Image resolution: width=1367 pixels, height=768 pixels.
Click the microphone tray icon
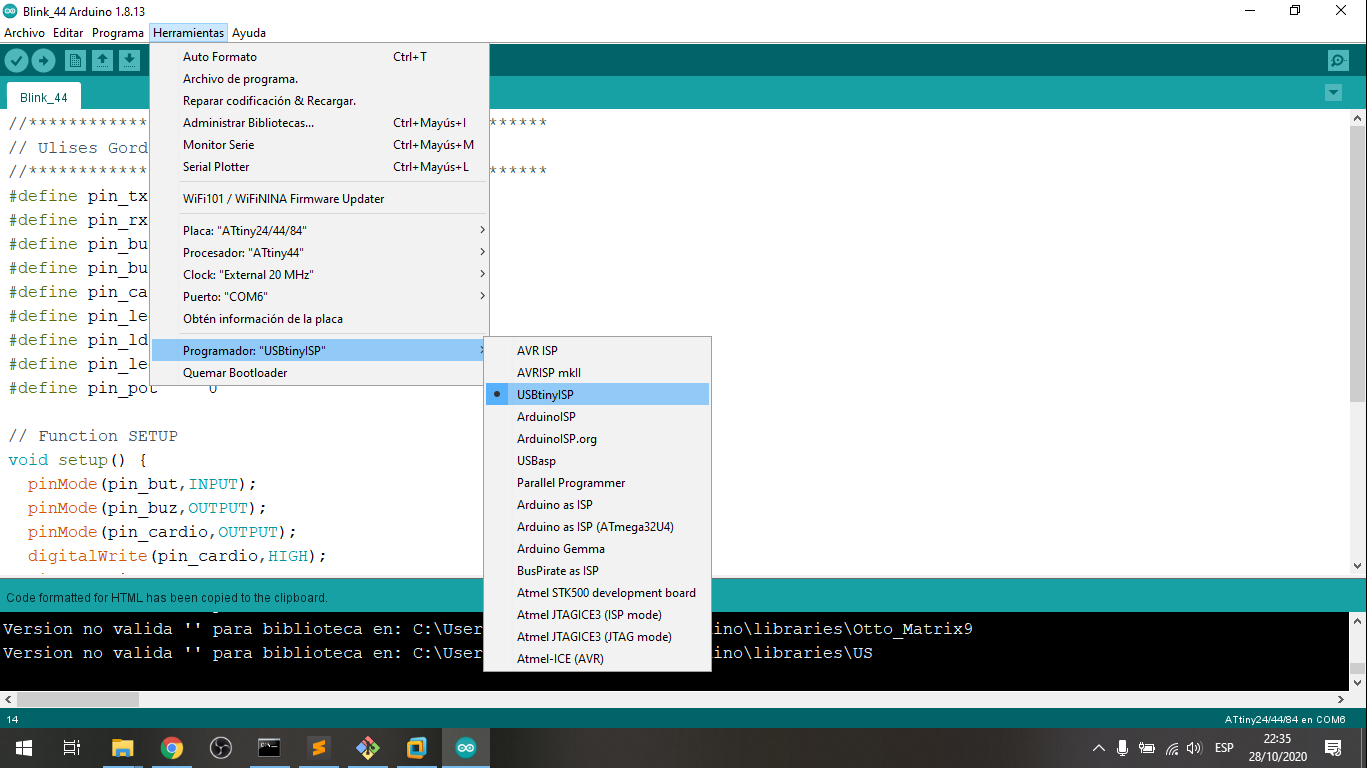point(1123,747)
